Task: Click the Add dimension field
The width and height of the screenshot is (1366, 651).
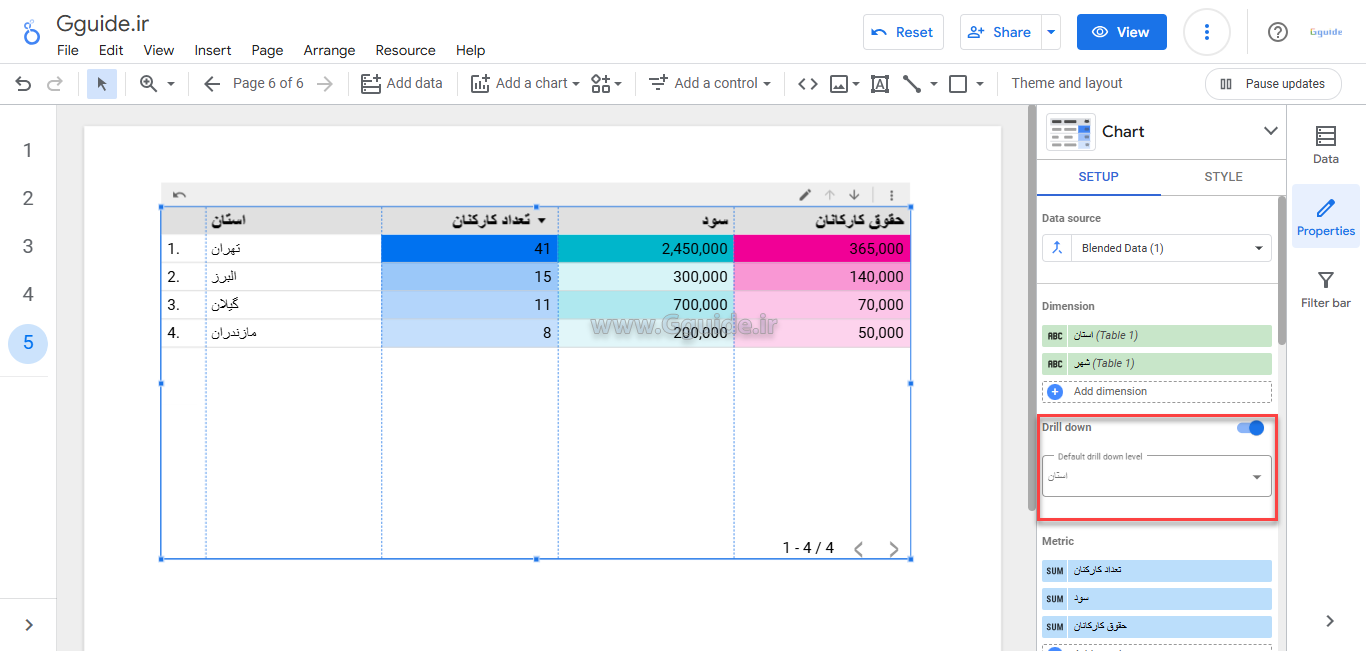Action: coord(1157,392)
